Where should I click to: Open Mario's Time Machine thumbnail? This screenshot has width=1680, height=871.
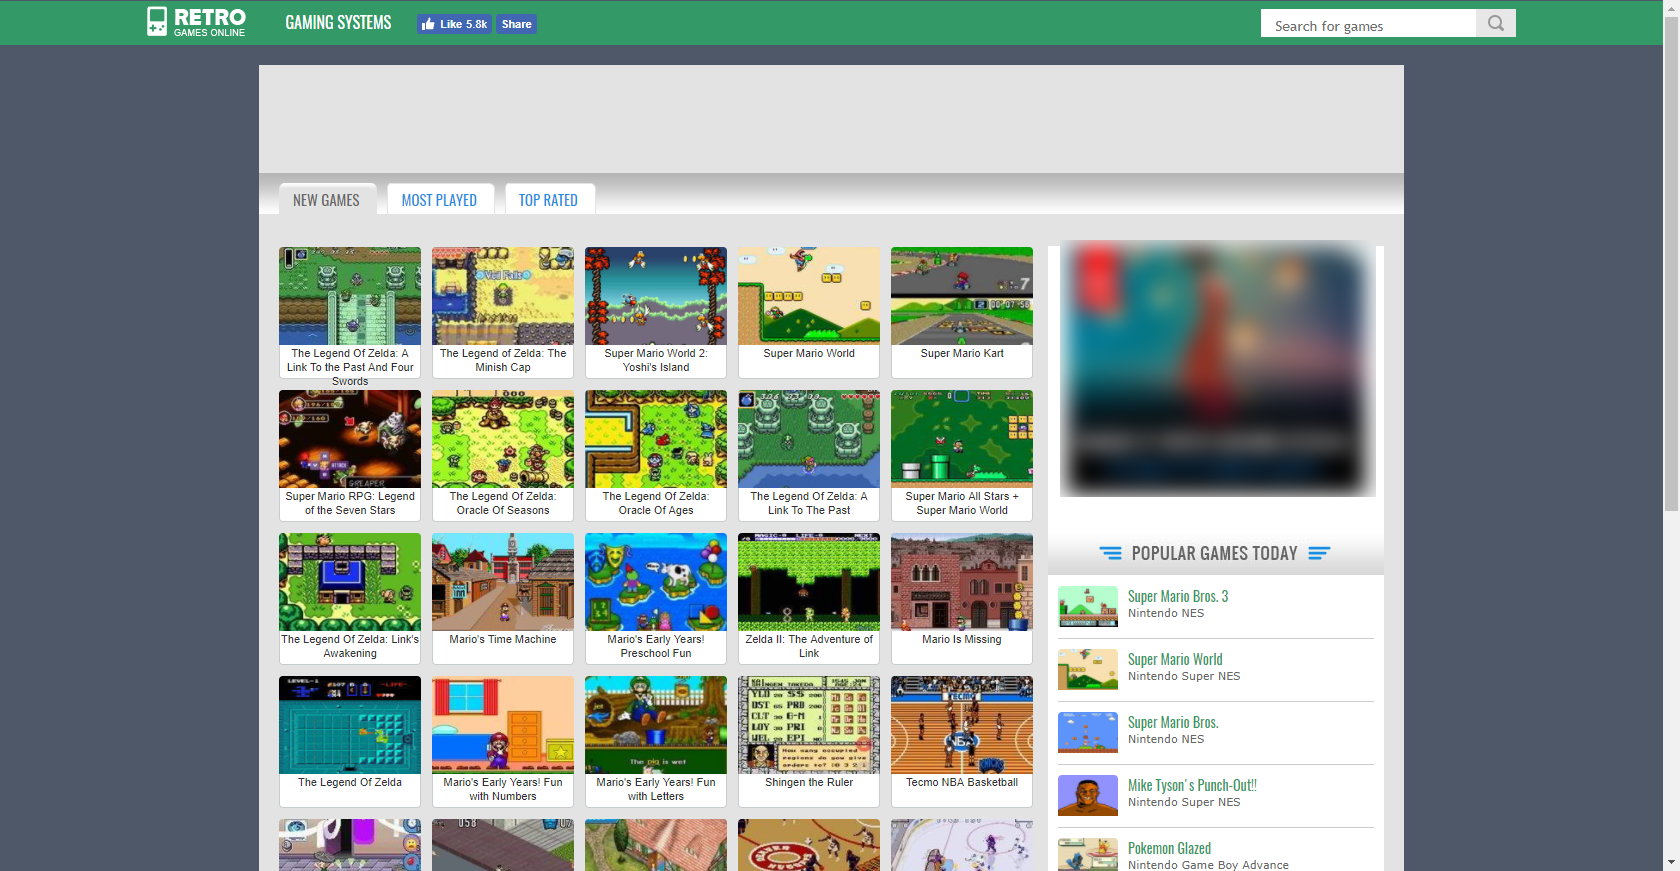point(503,582)
